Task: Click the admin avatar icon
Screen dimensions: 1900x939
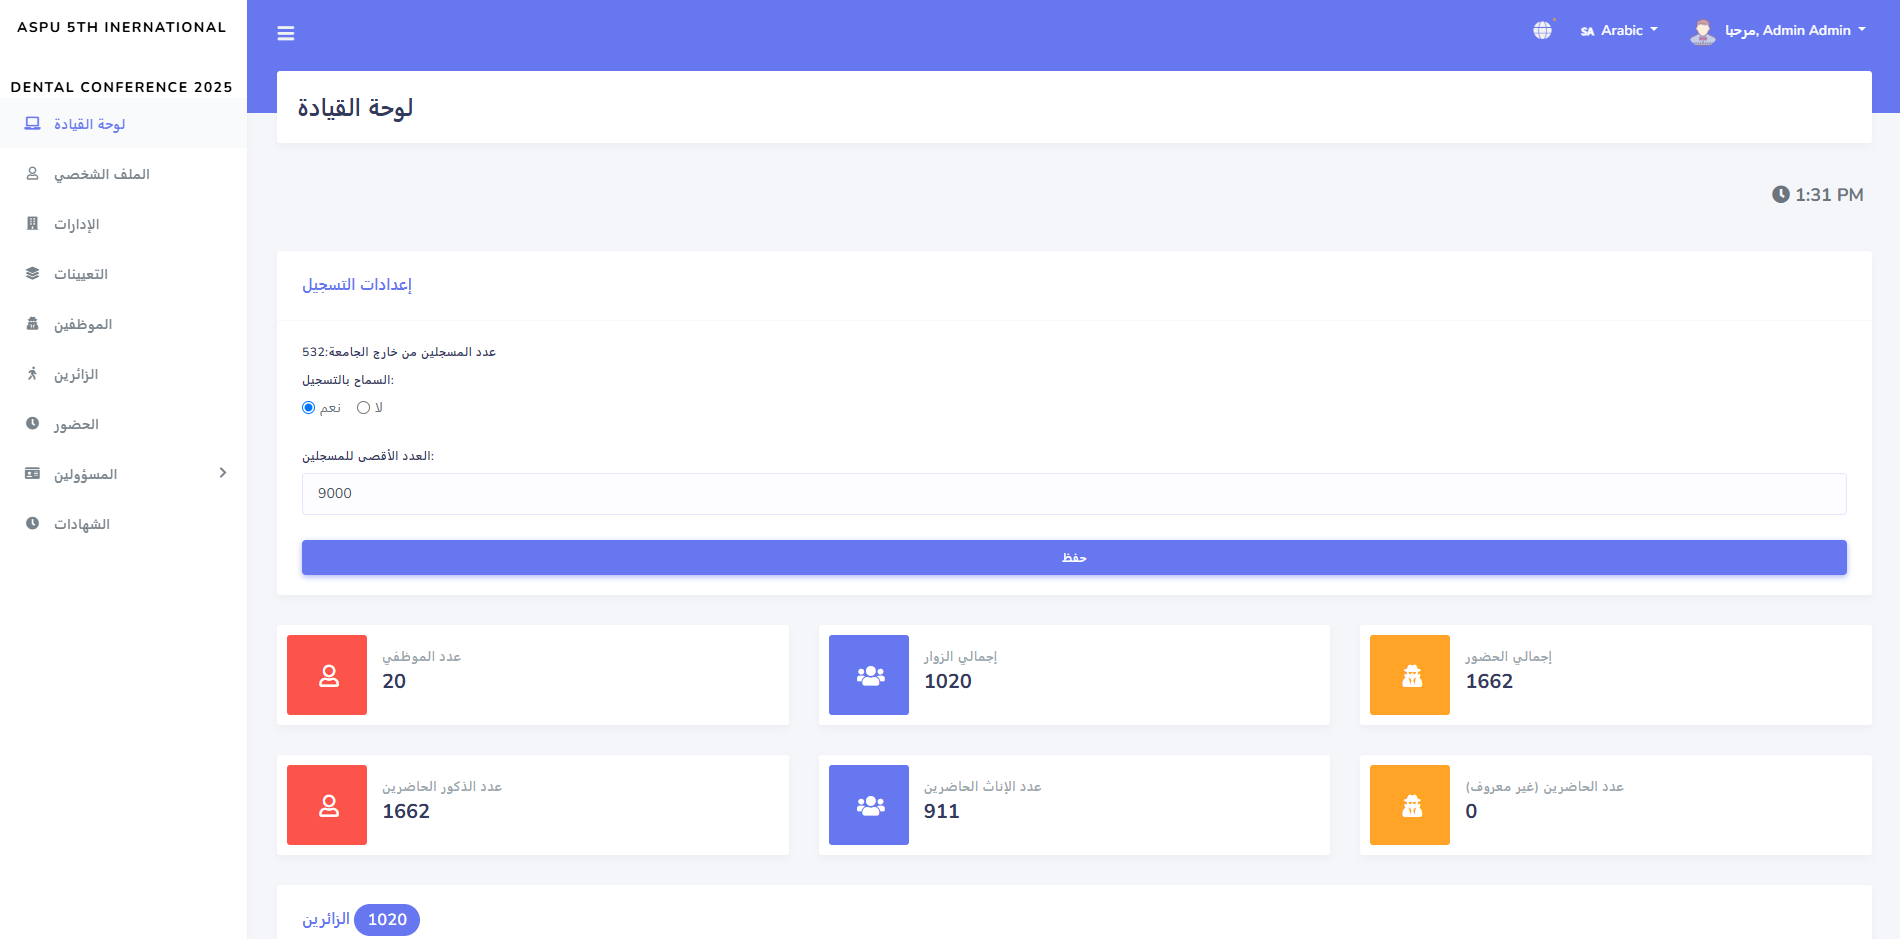Action: [1702, 32]
